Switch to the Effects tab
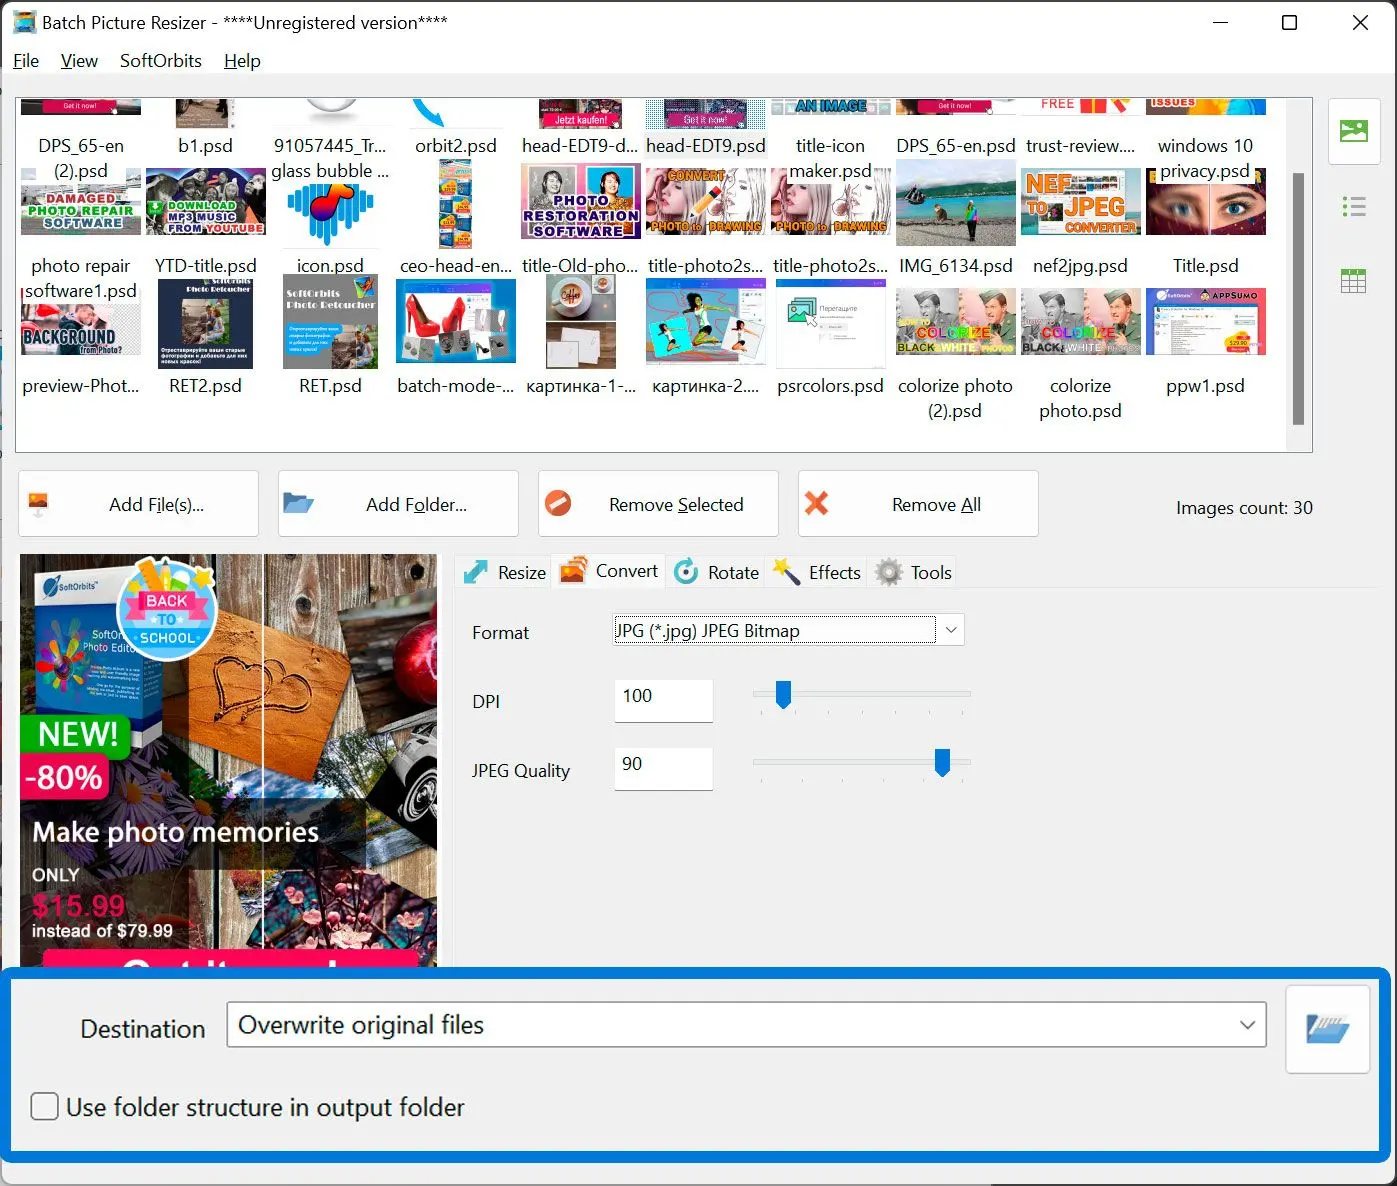The image size is (1397, 1186). (817, 572)
